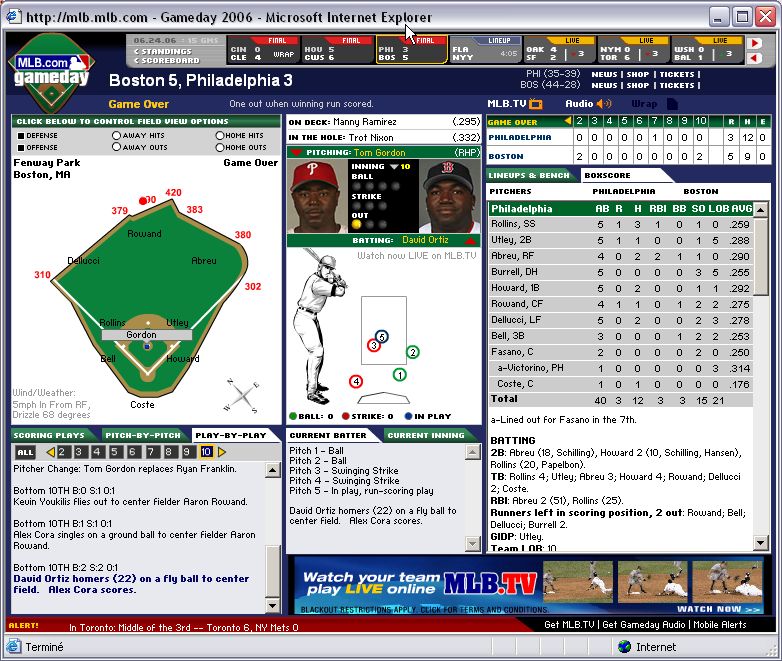Viewport: 782px width, 661px height.
Task: Click scoreboard scroll left red arrow
Action: [x=756, y=58]
